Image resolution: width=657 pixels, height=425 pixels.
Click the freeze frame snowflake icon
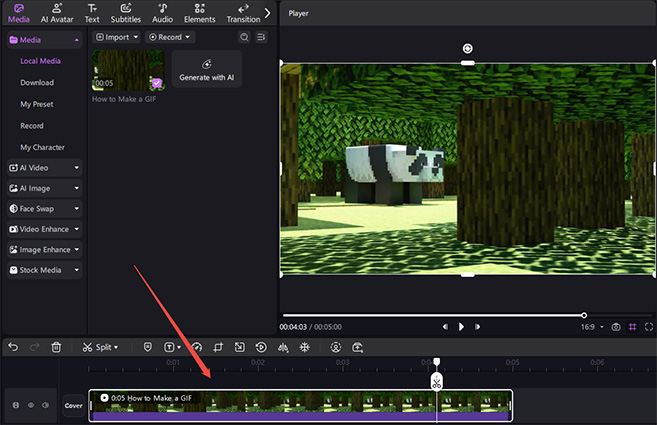pyautogui.click(x=305, y=347)
